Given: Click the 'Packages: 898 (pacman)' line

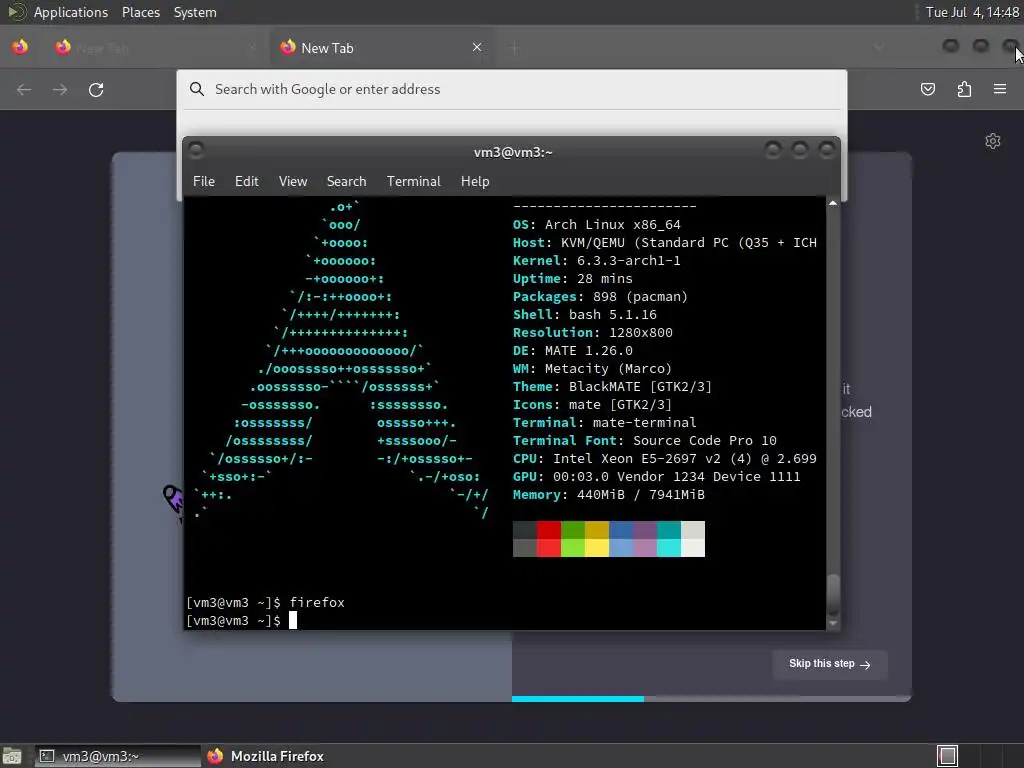Looking at the screenshot, I should (600, 296).
